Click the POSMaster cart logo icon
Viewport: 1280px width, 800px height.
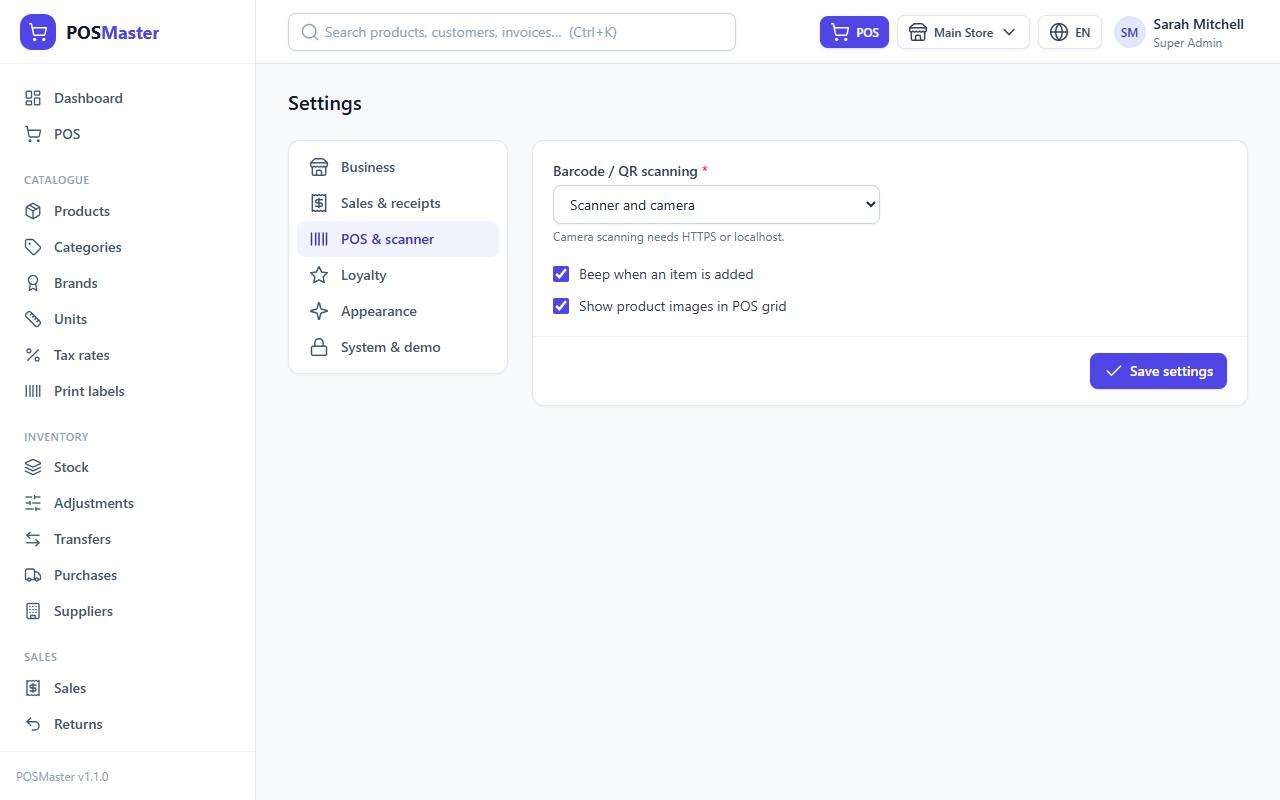point(38,32)
